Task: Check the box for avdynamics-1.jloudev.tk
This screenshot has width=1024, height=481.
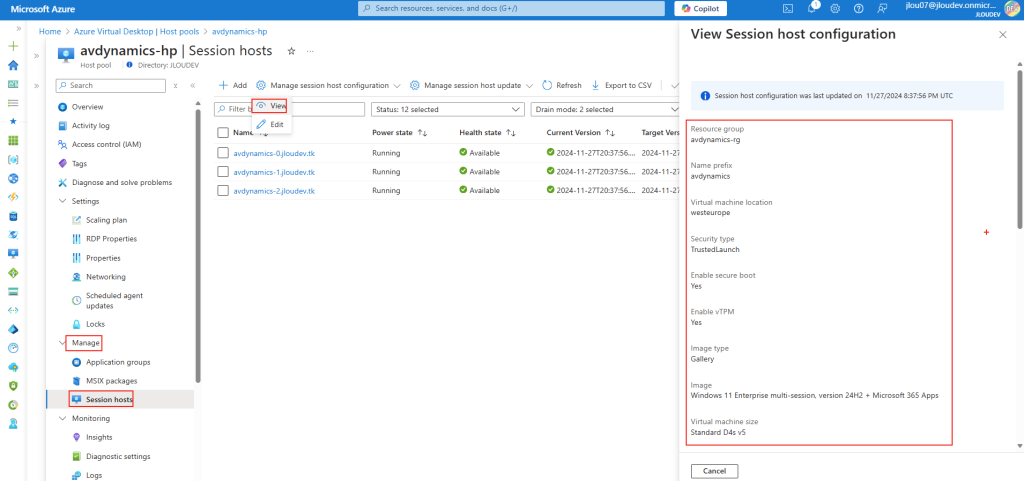Action: click(223, 172)
